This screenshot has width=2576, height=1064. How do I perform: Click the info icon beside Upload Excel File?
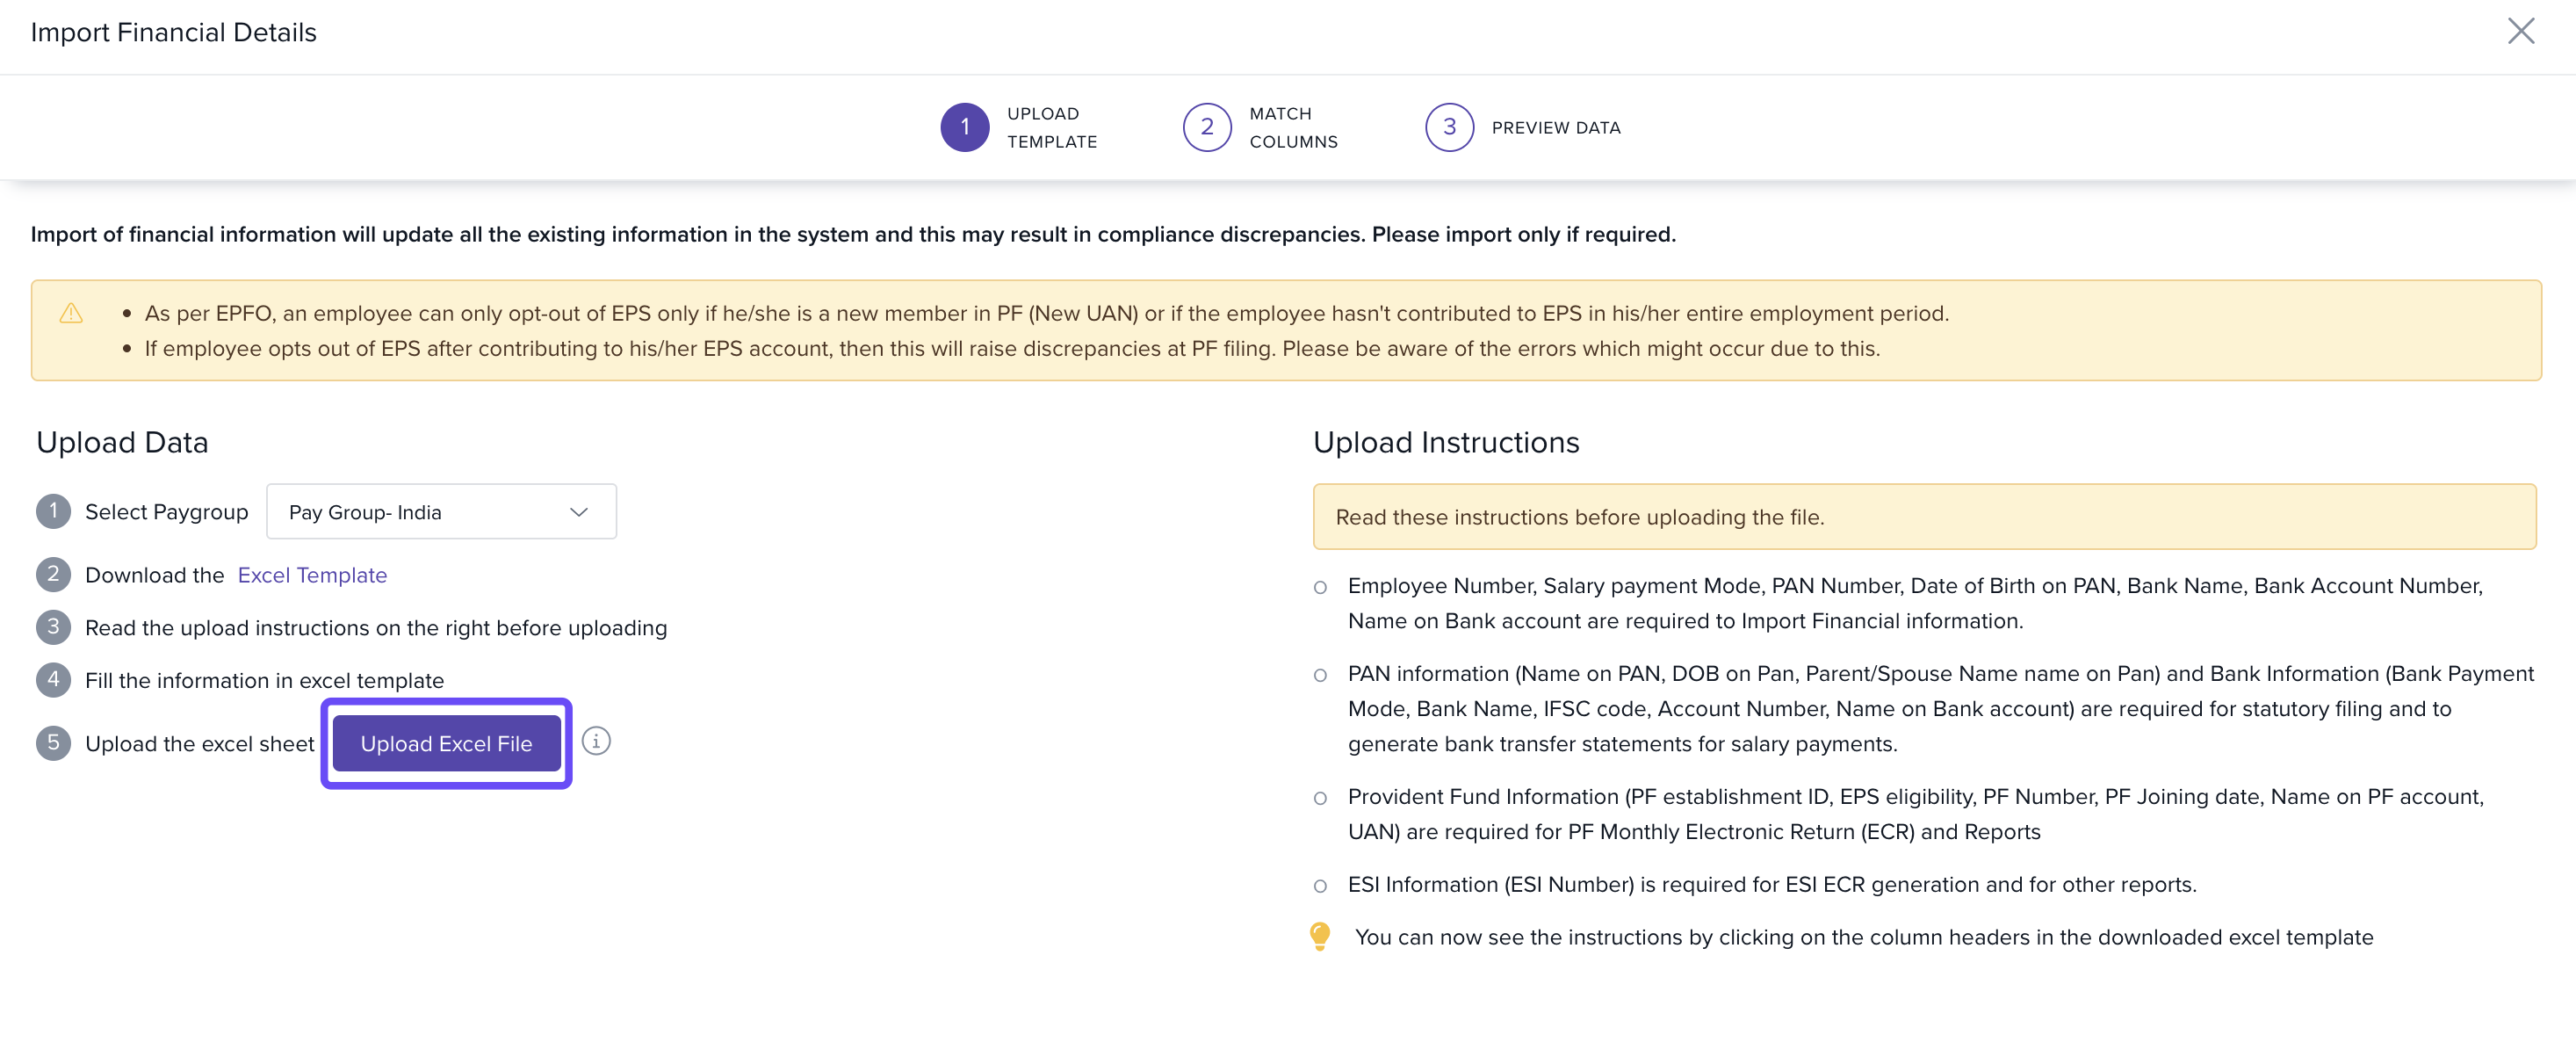596,741
